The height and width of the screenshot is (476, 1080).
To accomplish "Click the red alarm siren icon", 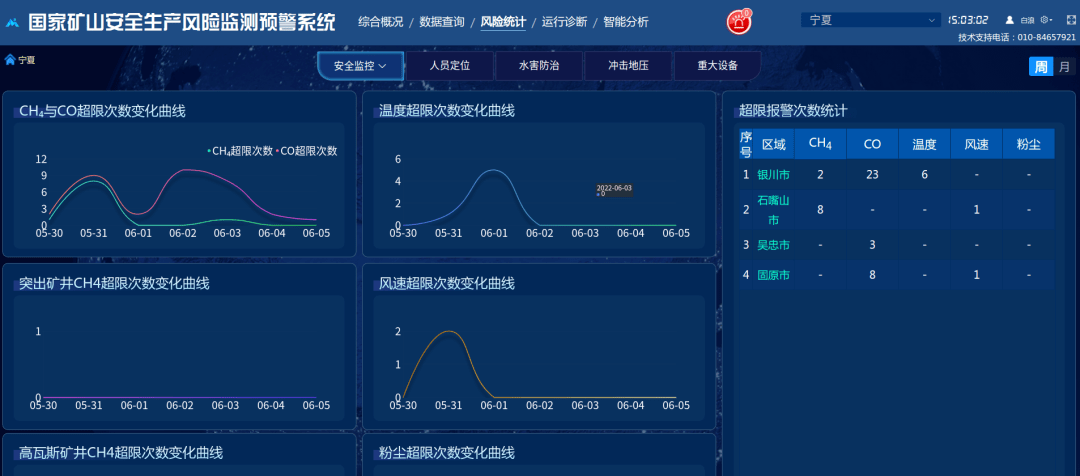I will (x=739, y=22).
